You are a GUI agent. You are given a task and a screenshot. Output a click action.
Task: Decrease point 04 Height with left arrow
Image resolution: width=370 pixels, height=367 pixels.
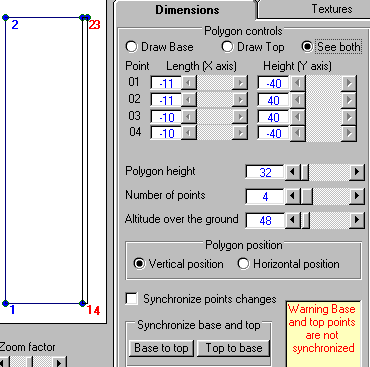pos(298,133)
